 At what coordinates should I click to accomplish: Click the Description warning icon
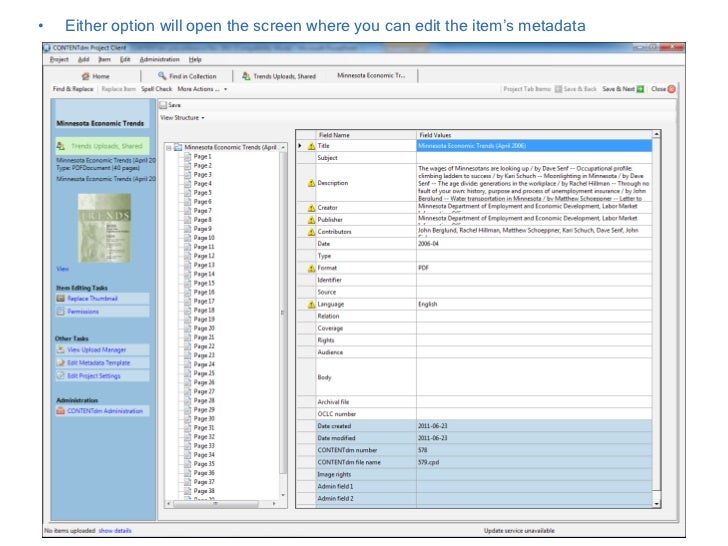pyautogui.click(x=312, y=183)
